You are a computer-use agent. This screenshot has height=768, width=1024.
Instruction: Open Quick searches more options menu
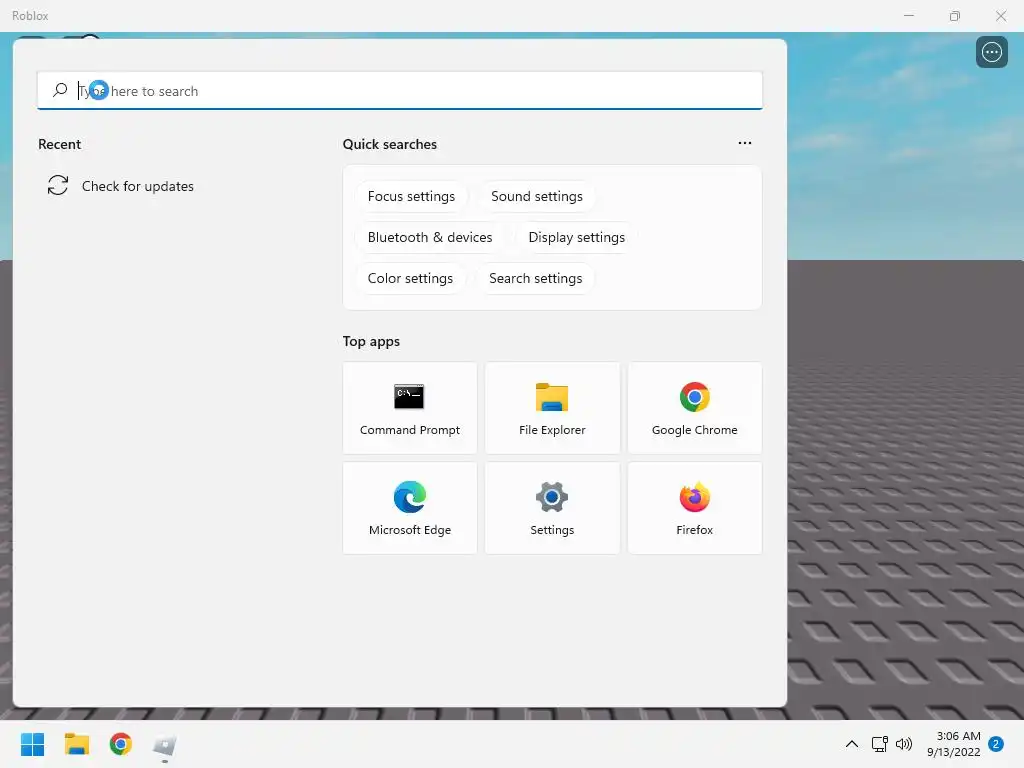click(x=744, y=143)
